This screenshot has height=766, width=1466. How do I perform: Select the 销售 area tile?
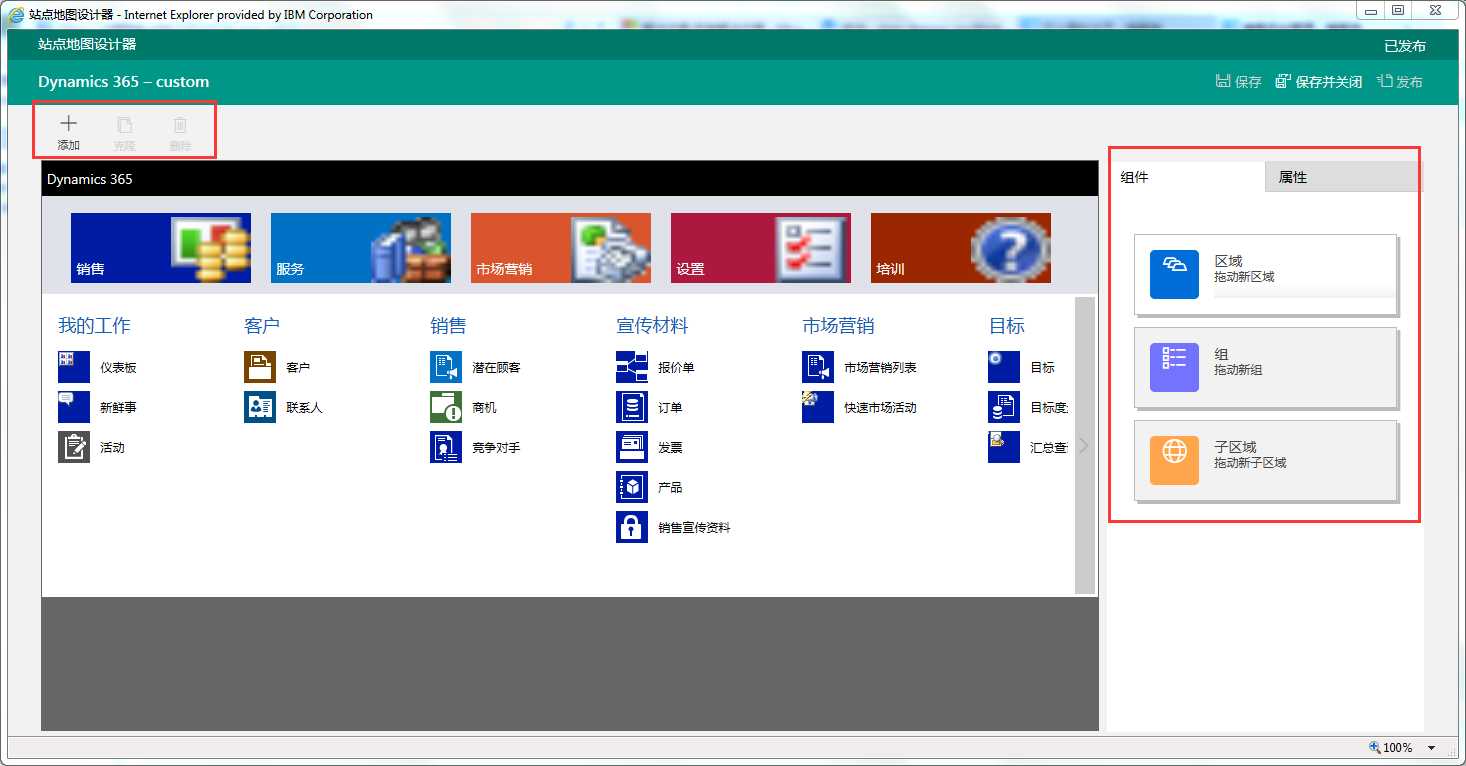pyautogui.click(x=161, y=248)
